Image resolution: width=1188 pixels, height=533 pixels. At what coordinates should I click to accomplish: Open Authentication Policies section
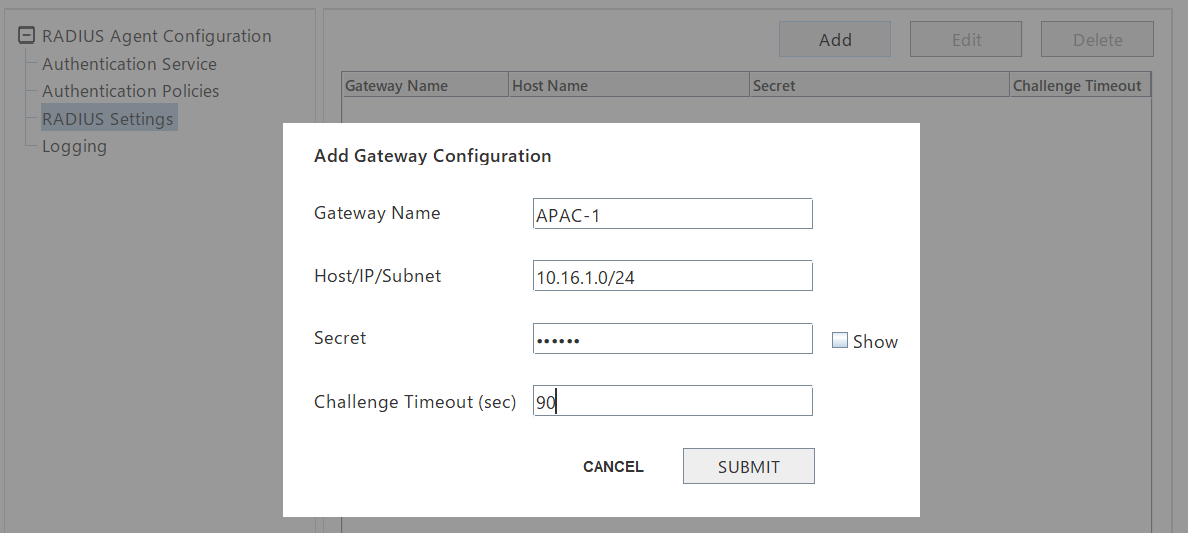[x=130, y=91]
